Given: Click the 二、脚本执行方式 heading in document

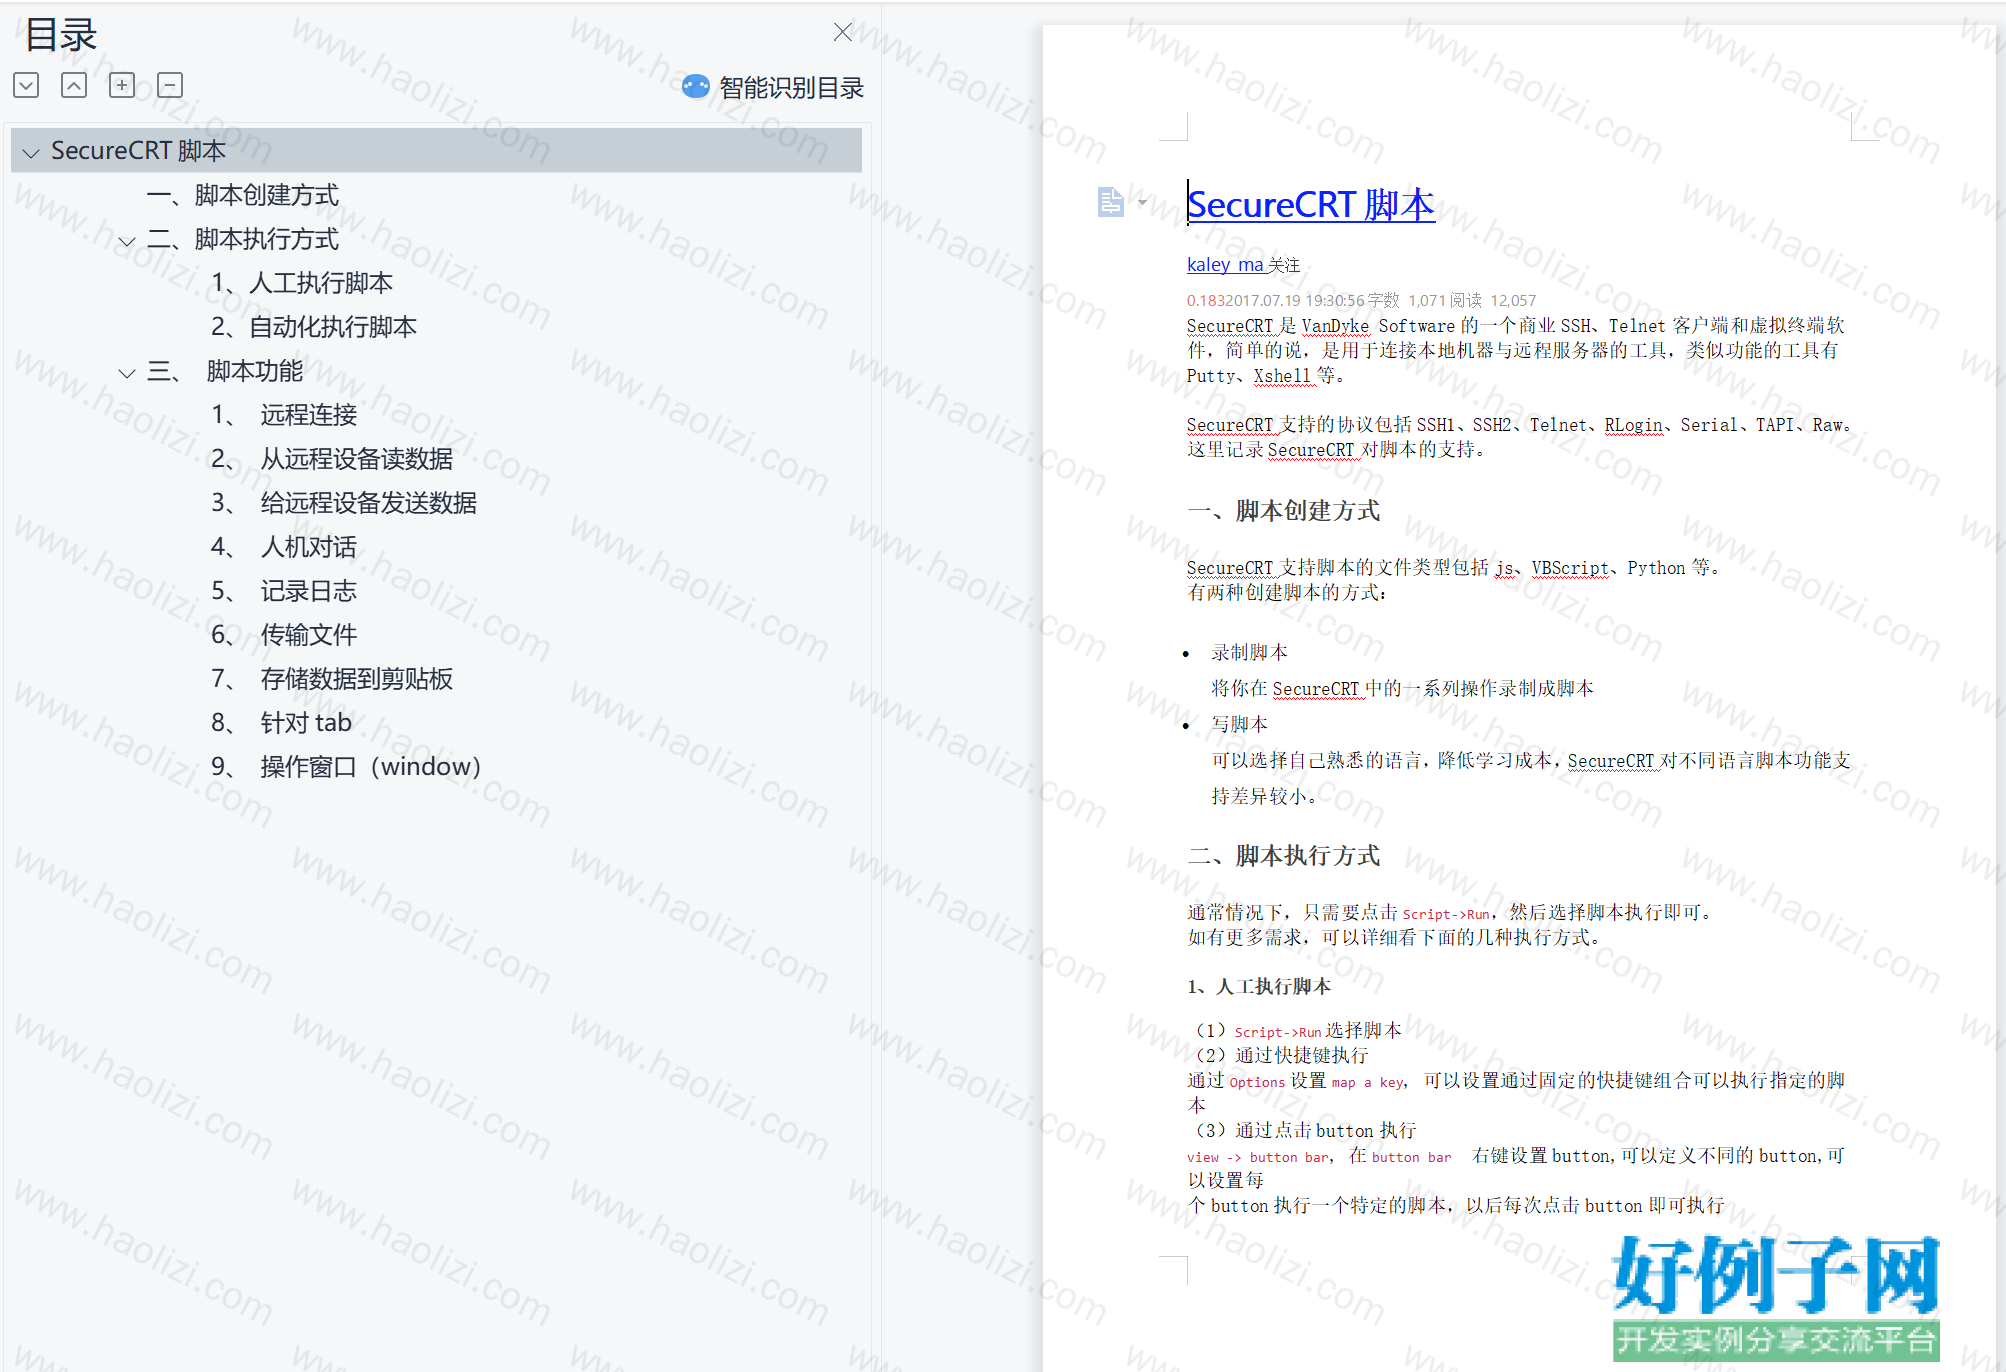Looking at the screenshot, I should pos(1283,856).
